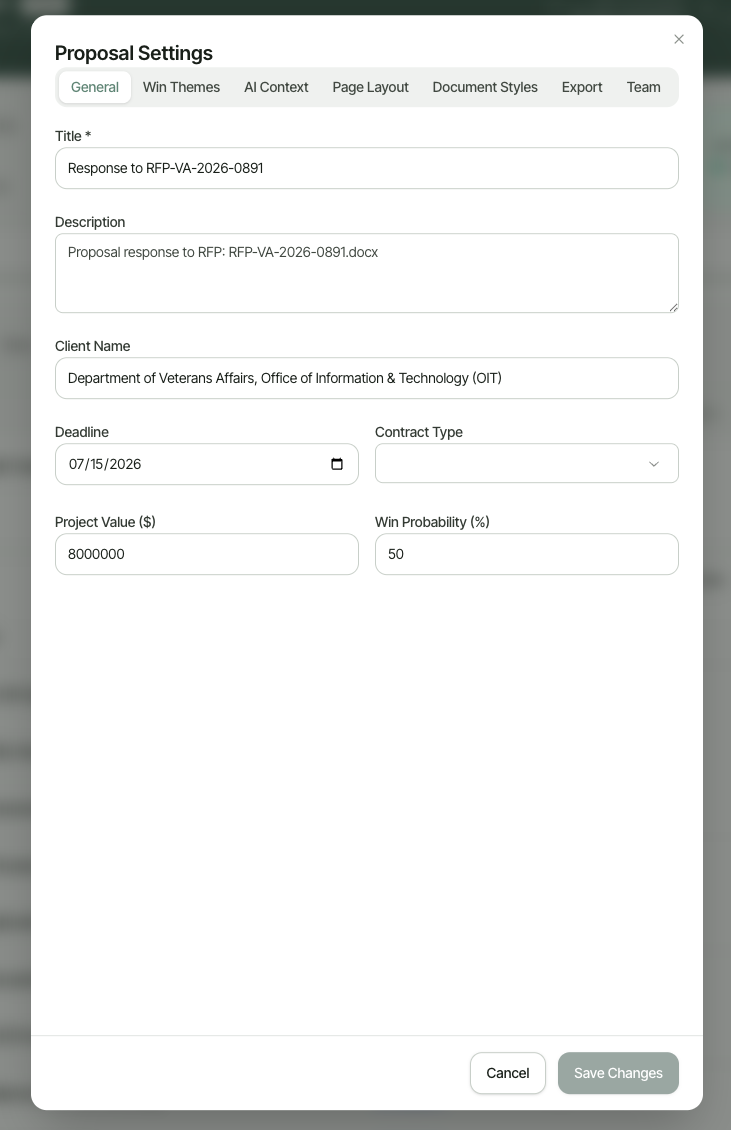Viewport: 731px width, 1130px height.
Task: Click the Title * label
Action: [73, 136]
